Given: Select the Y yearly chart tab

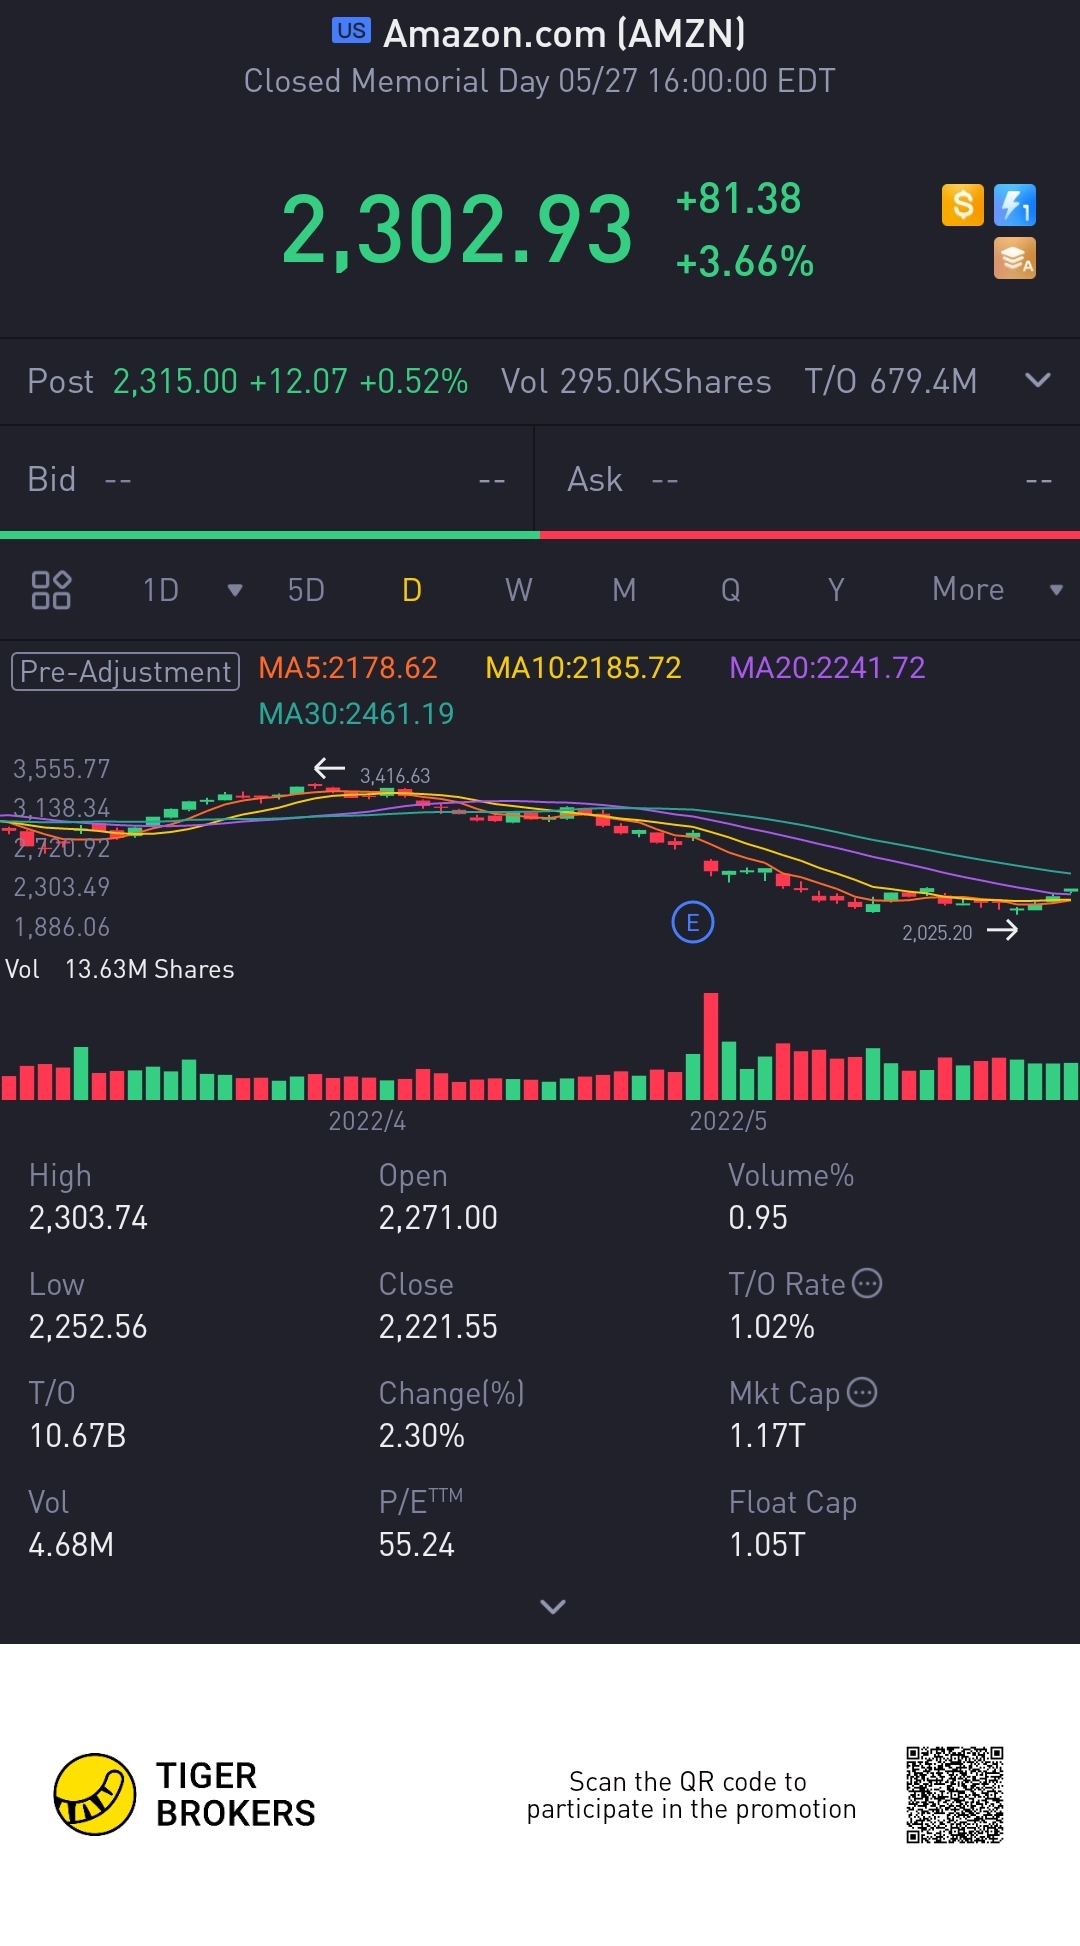Looking at the screenshot, I should pos(836,590).
